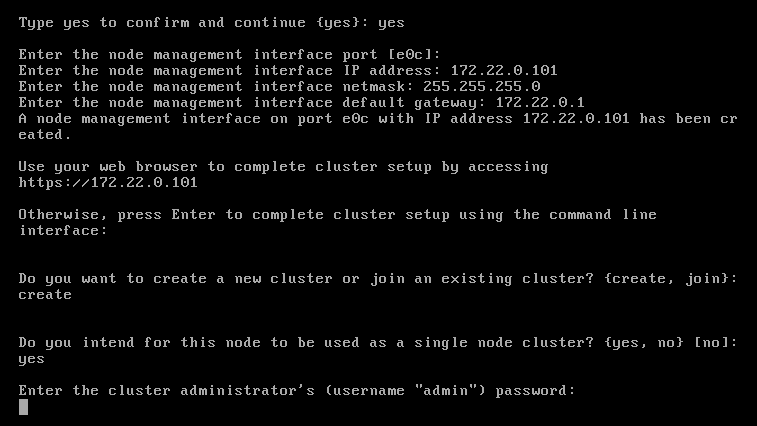The image size is (757, 426).
Task: Click the https://172.22.0.101 URL text
Action: [x=108, y=183]
